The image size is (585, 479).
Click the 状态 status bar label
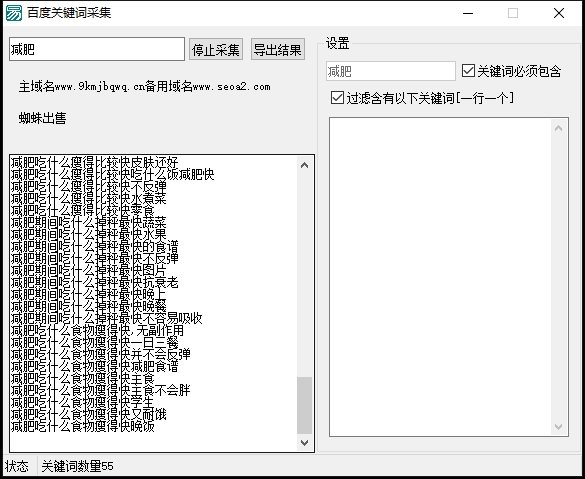17,466
